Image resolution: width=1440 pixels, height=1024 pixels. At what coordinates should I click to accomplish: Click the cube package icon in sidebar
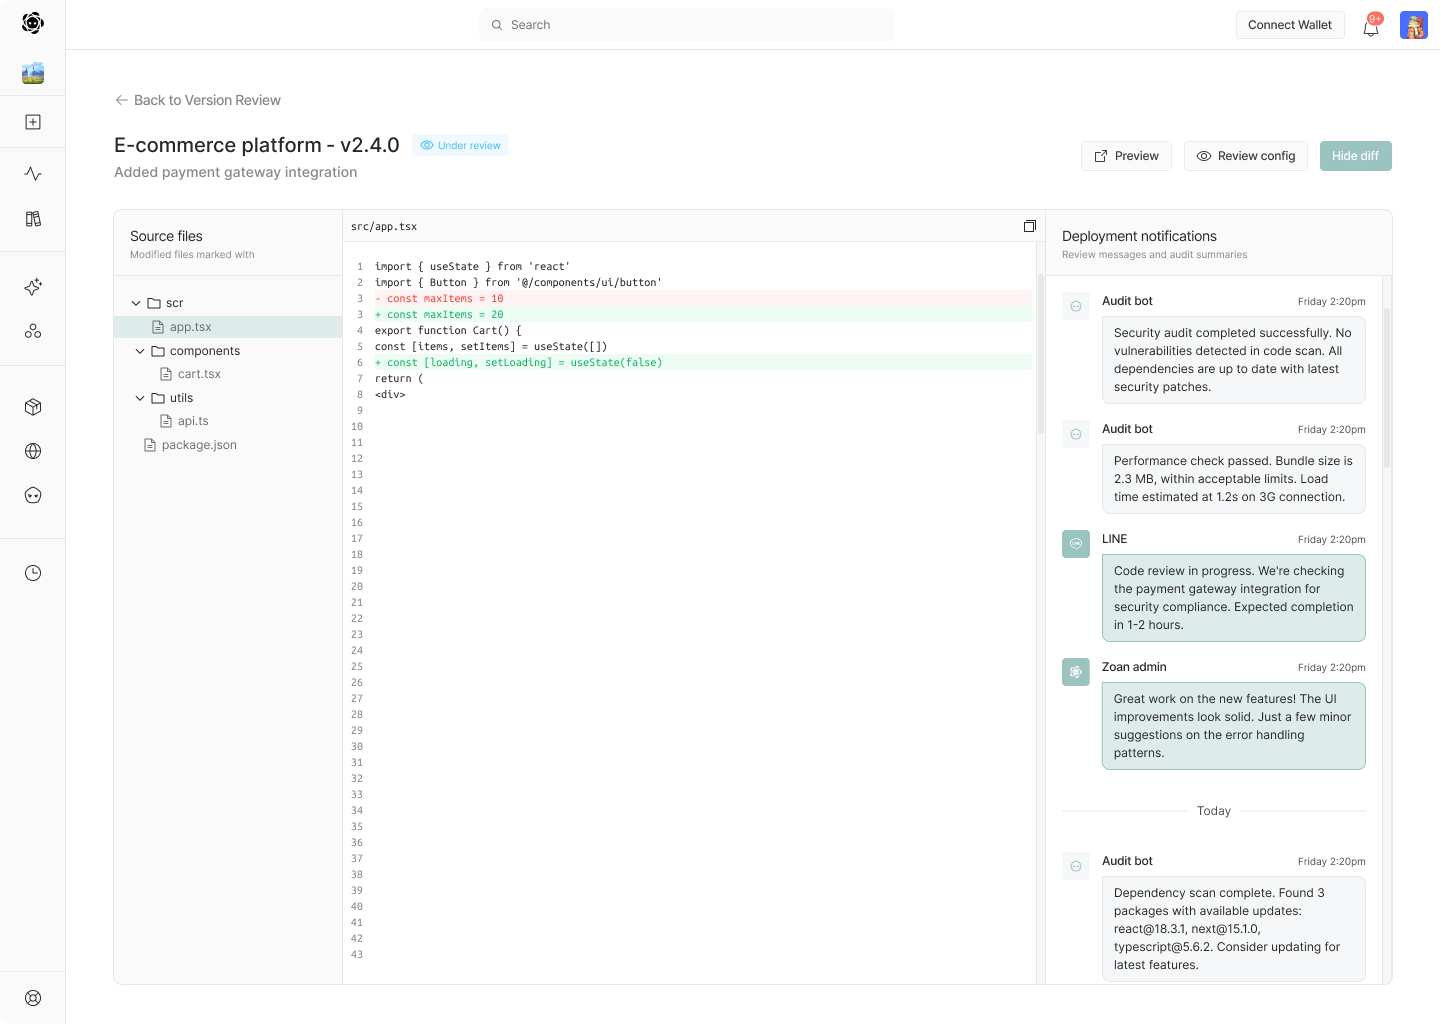(x=33, y=407)
